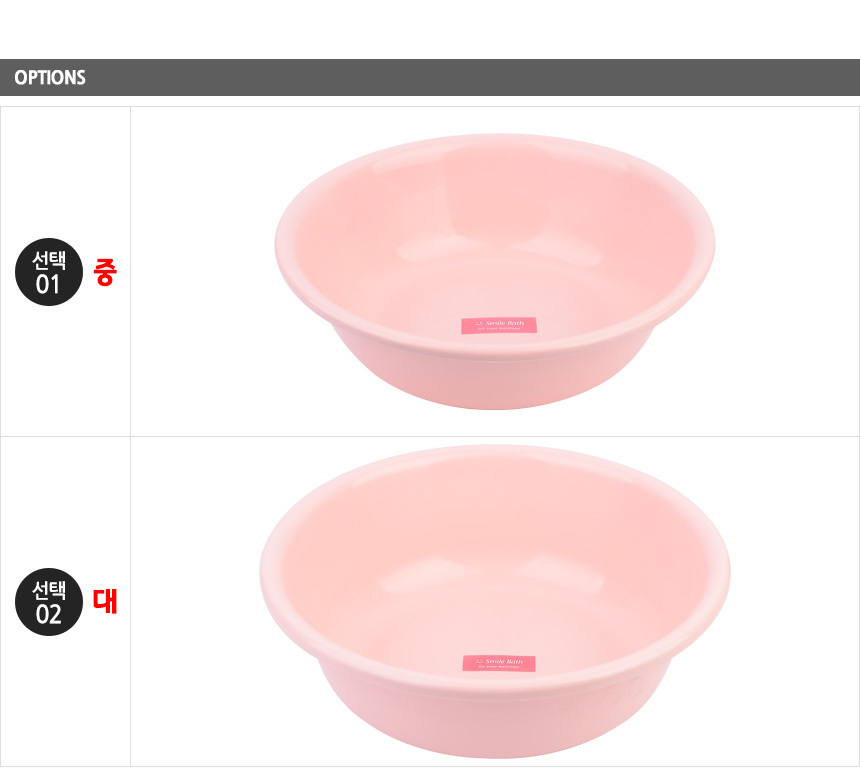The width and height of the screenshot is (860, 768).
Task: Select the red 대 size label
Action: click(x=105, y=602)
